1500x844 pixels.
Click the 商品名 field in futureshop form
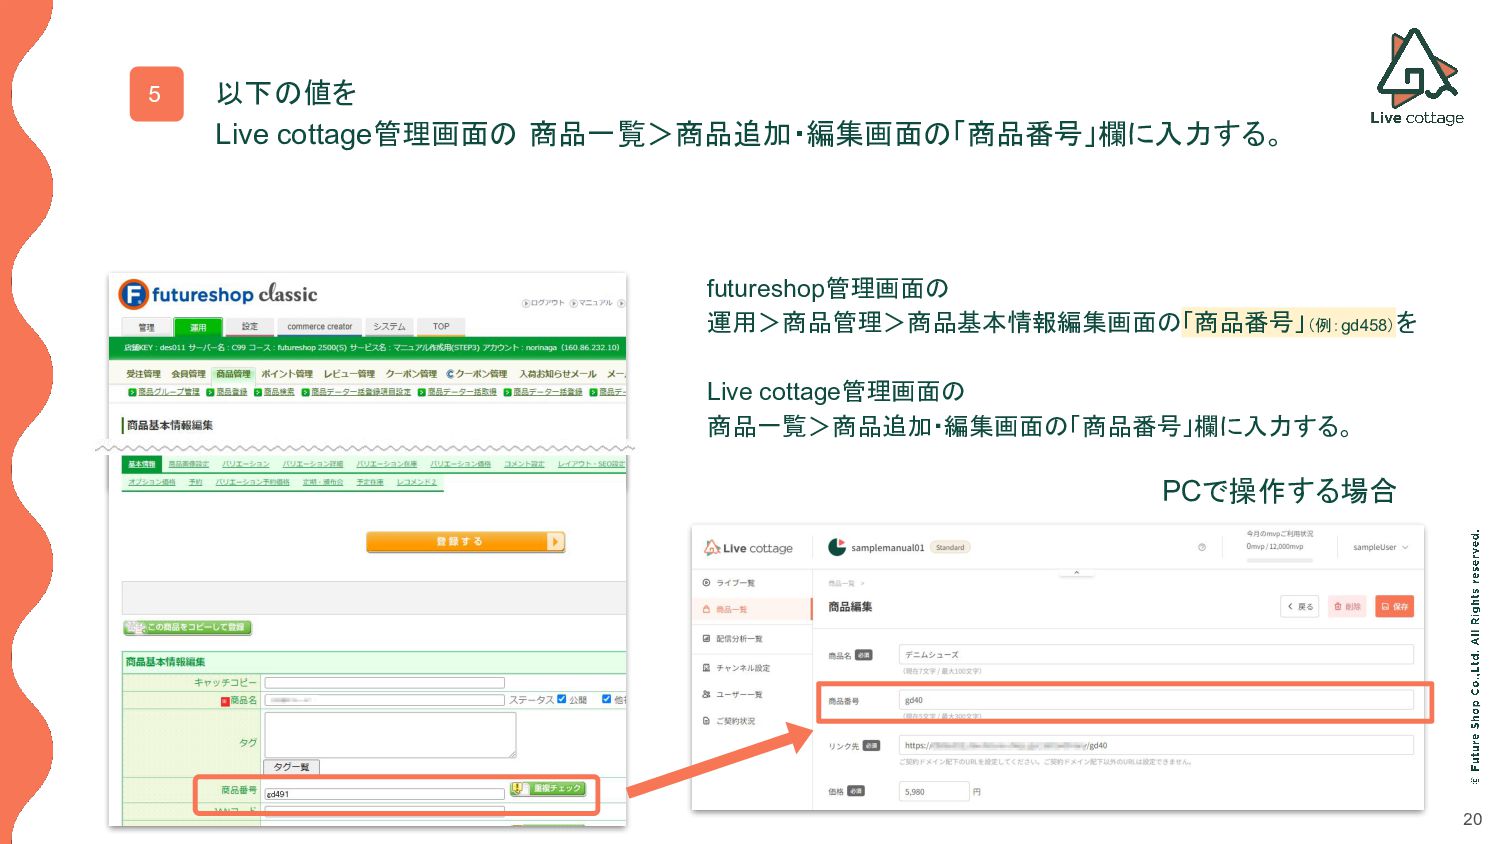coord(384,700)
